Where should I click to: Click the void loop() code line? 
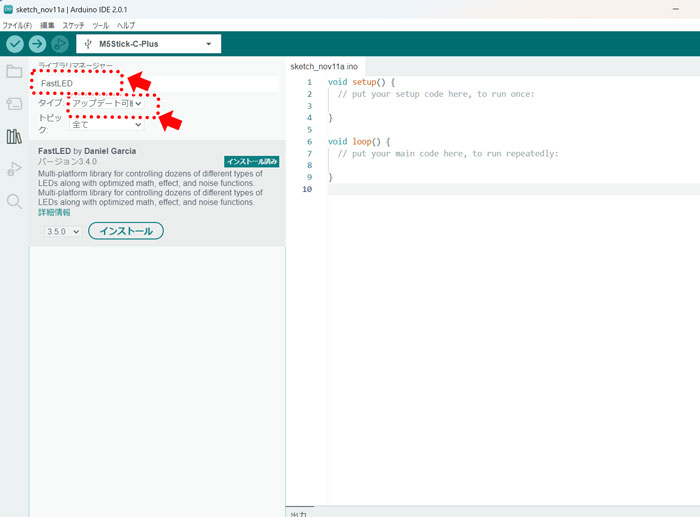click(x=359, y=142)
